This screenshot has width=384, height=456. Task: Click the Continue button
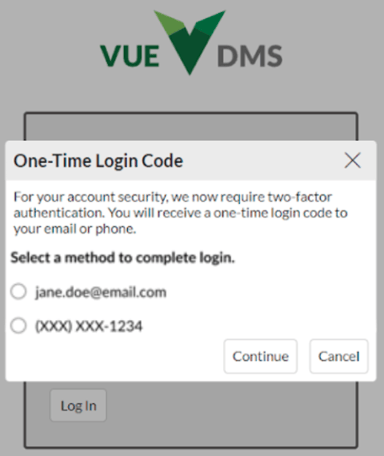pyautogui.click(x=260, y=356)
